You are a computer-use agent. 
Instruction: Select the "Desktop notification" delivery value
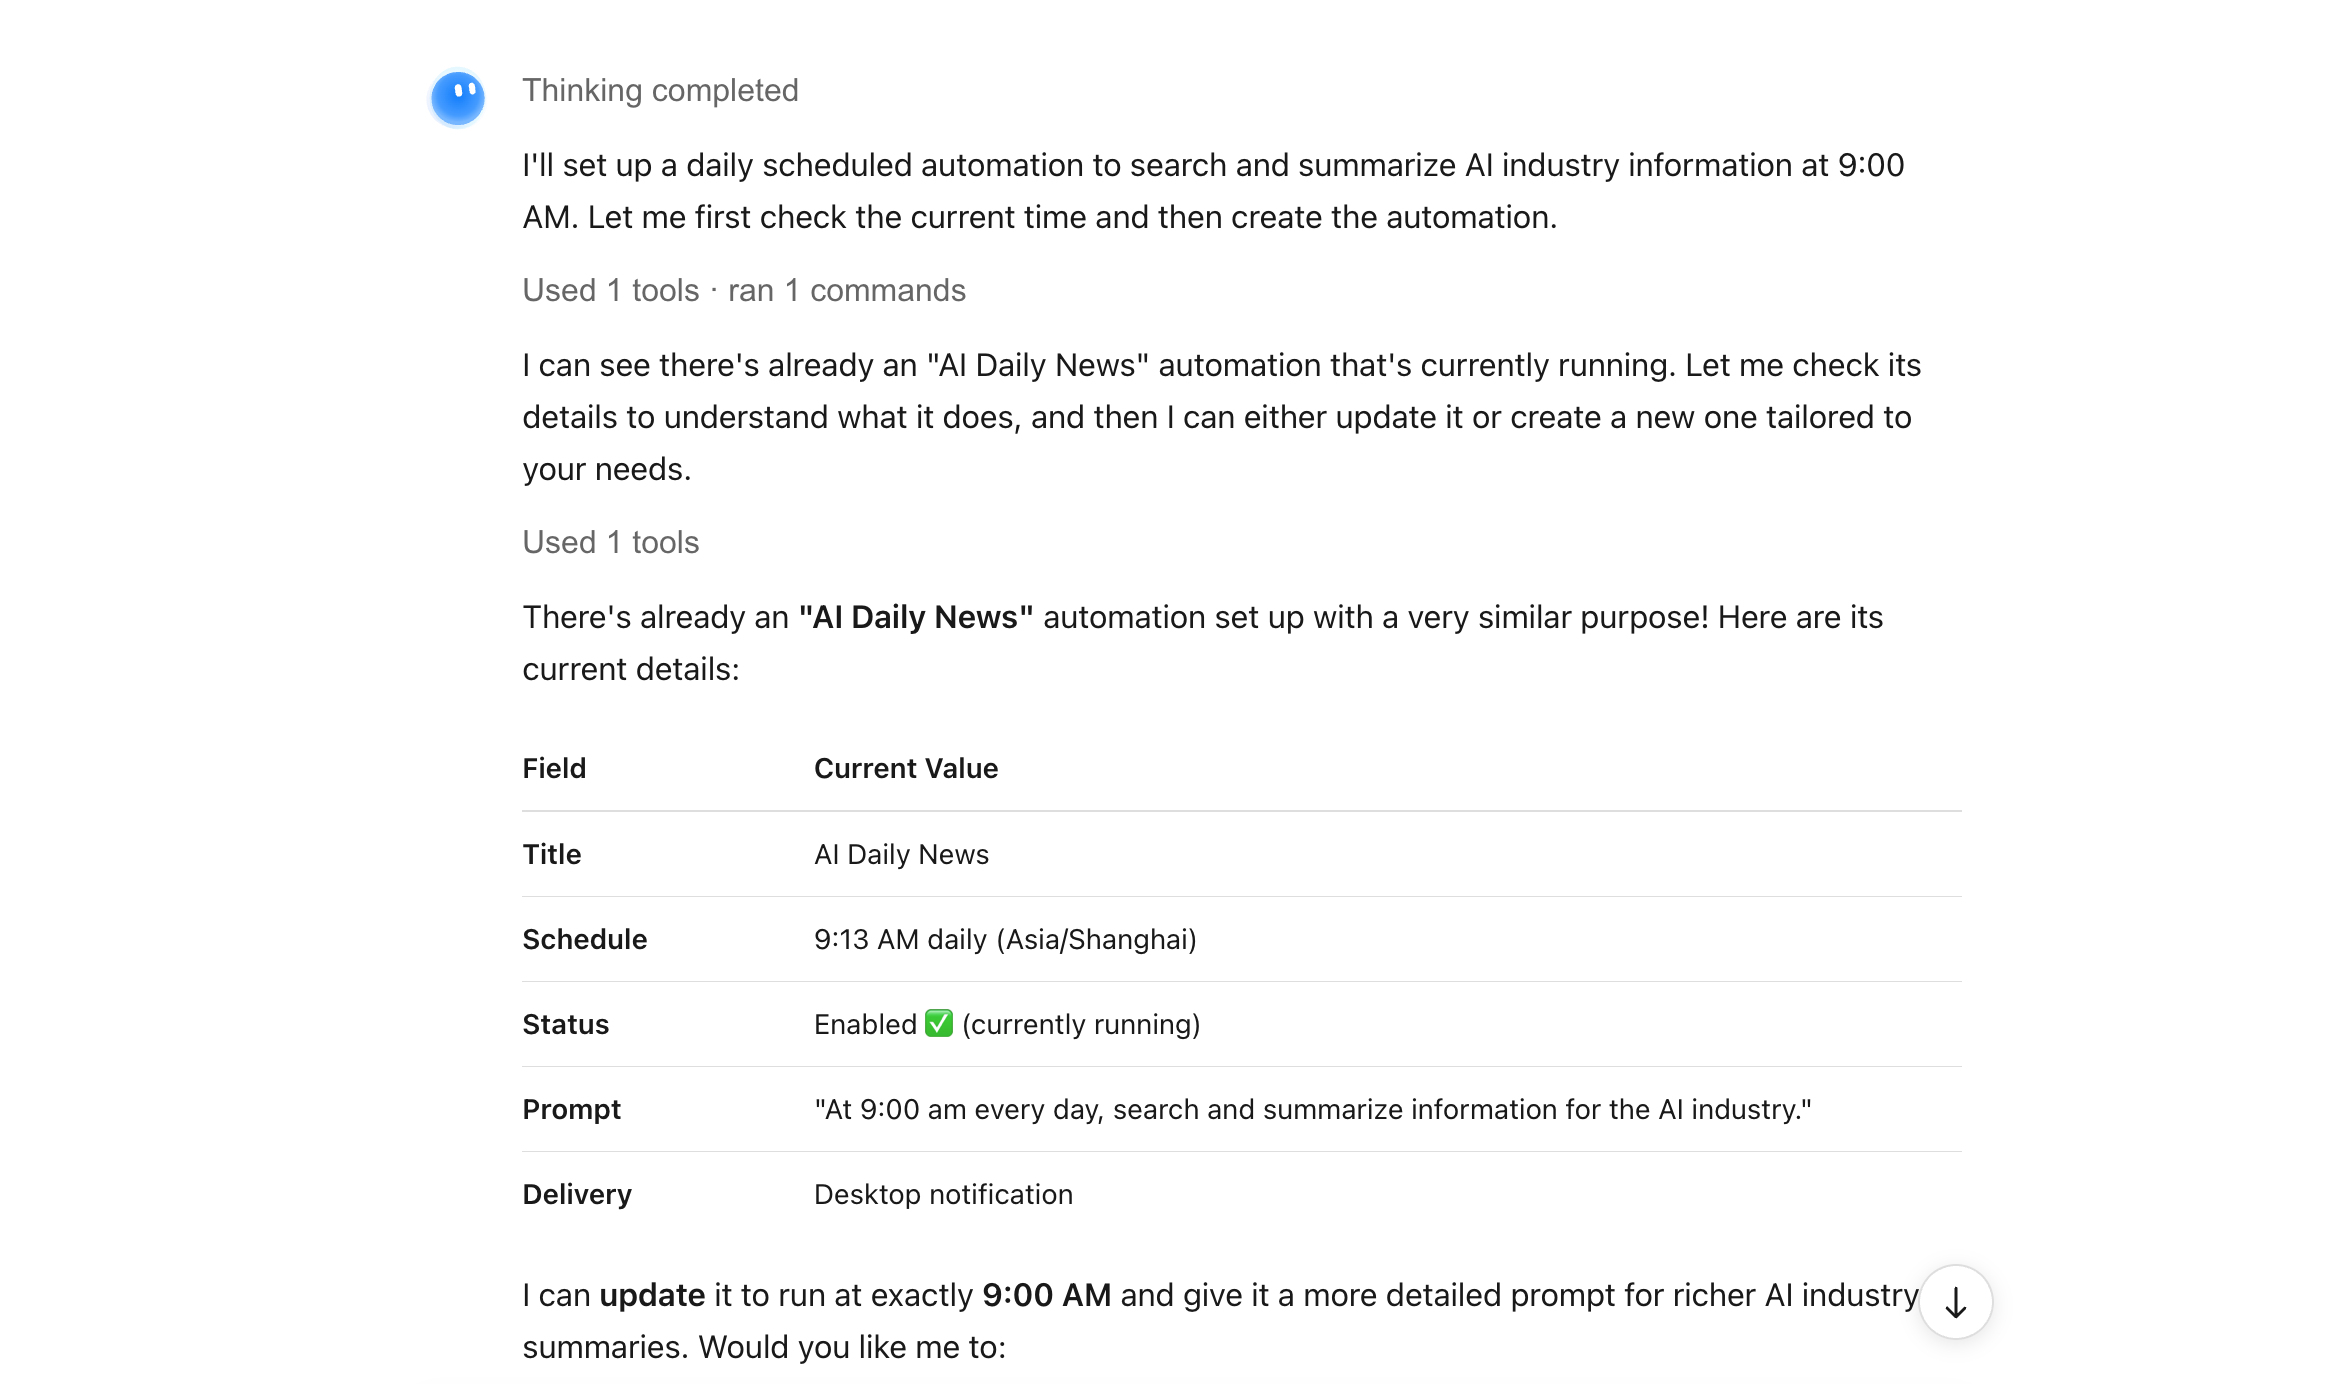click(x=943, y=1194)
